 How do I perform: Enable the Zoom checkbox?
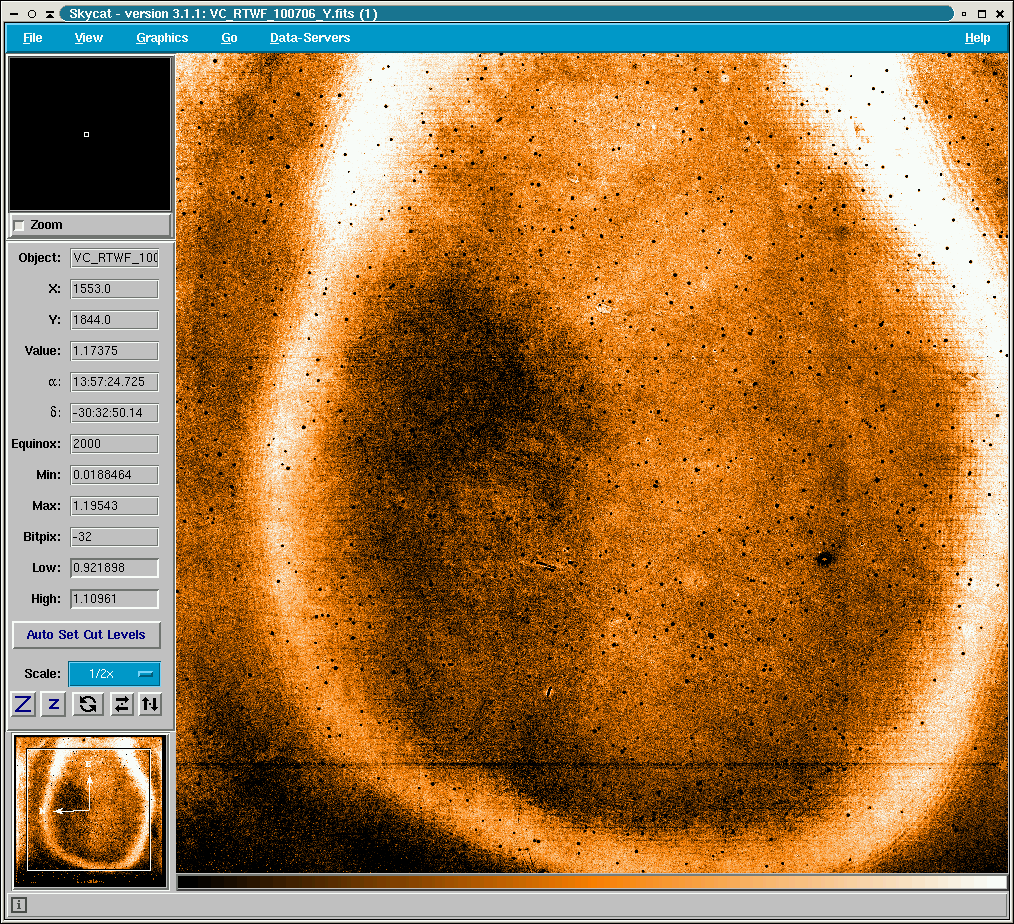pyautogui.click(x=19, y=226)
